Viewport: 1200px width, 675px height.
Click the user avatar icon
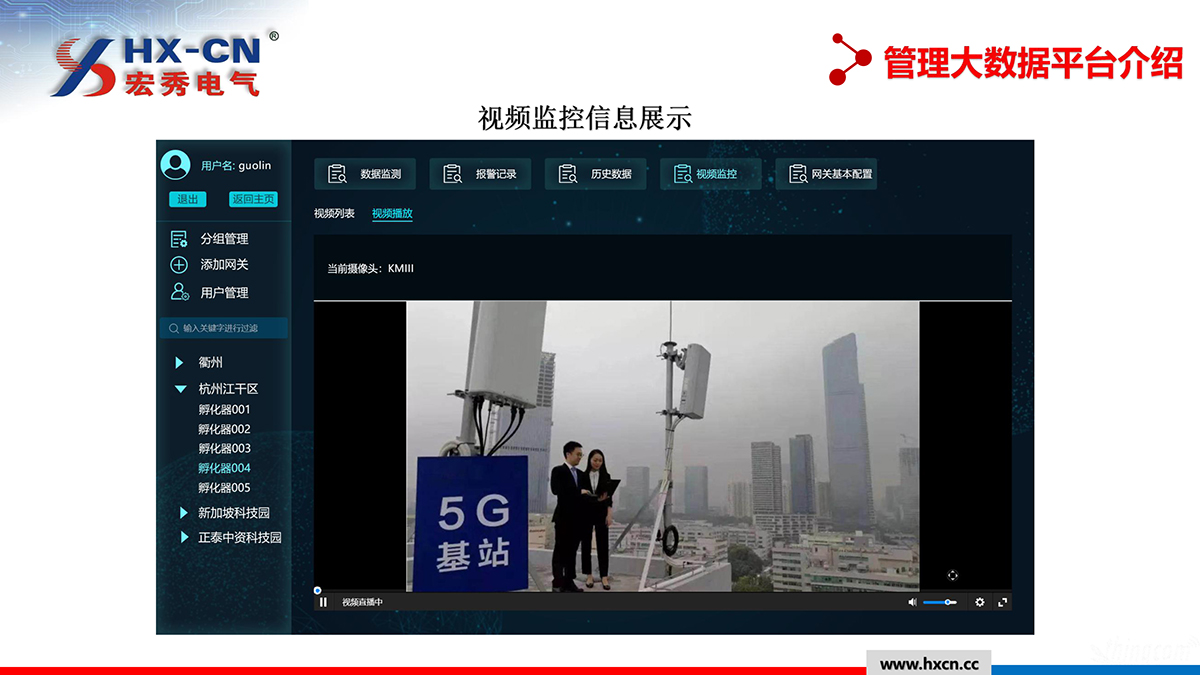pyautogui.click(x=175, y=165)
